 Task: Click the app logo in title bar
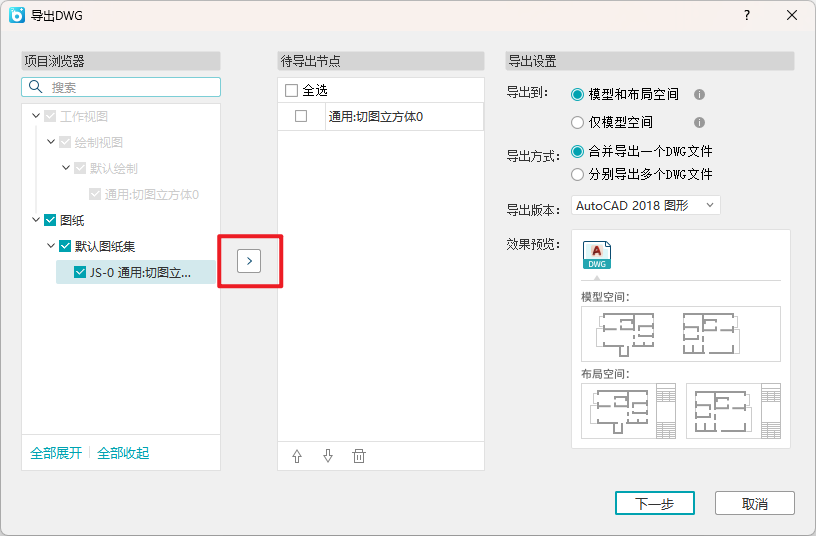[17, 15]
